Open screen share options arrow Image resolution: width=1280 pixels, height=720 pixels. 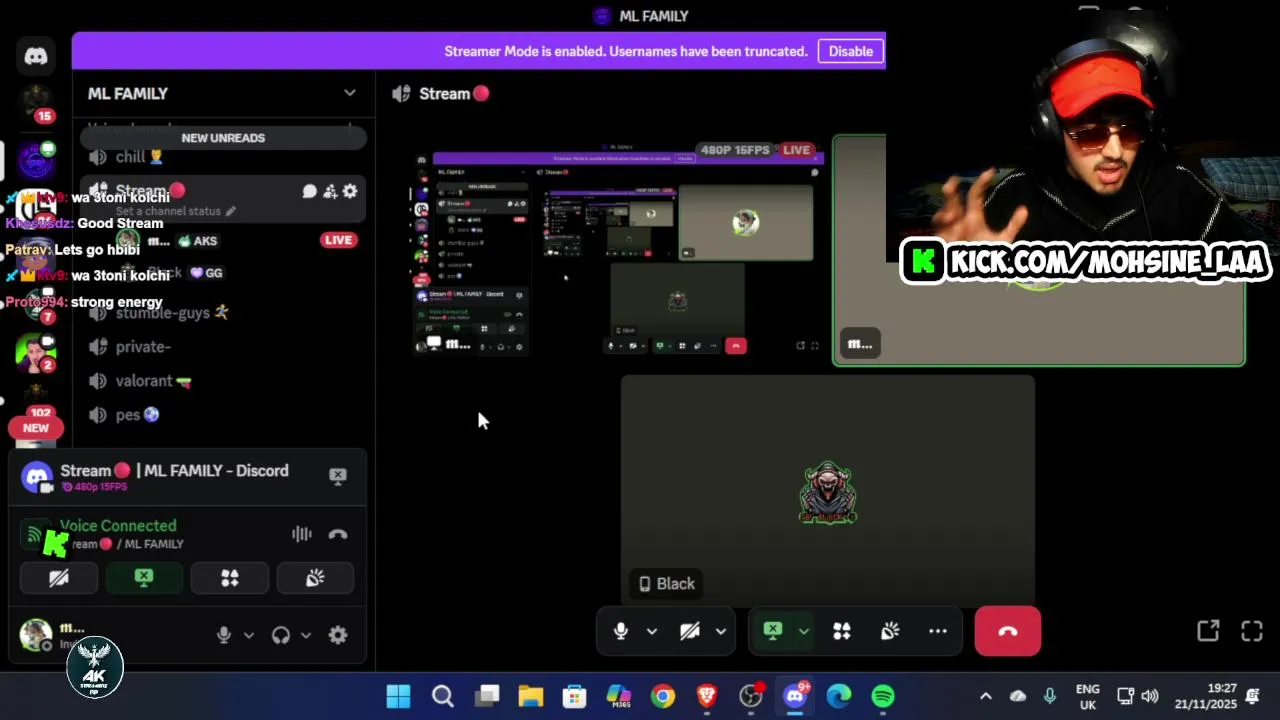point(803,631)
